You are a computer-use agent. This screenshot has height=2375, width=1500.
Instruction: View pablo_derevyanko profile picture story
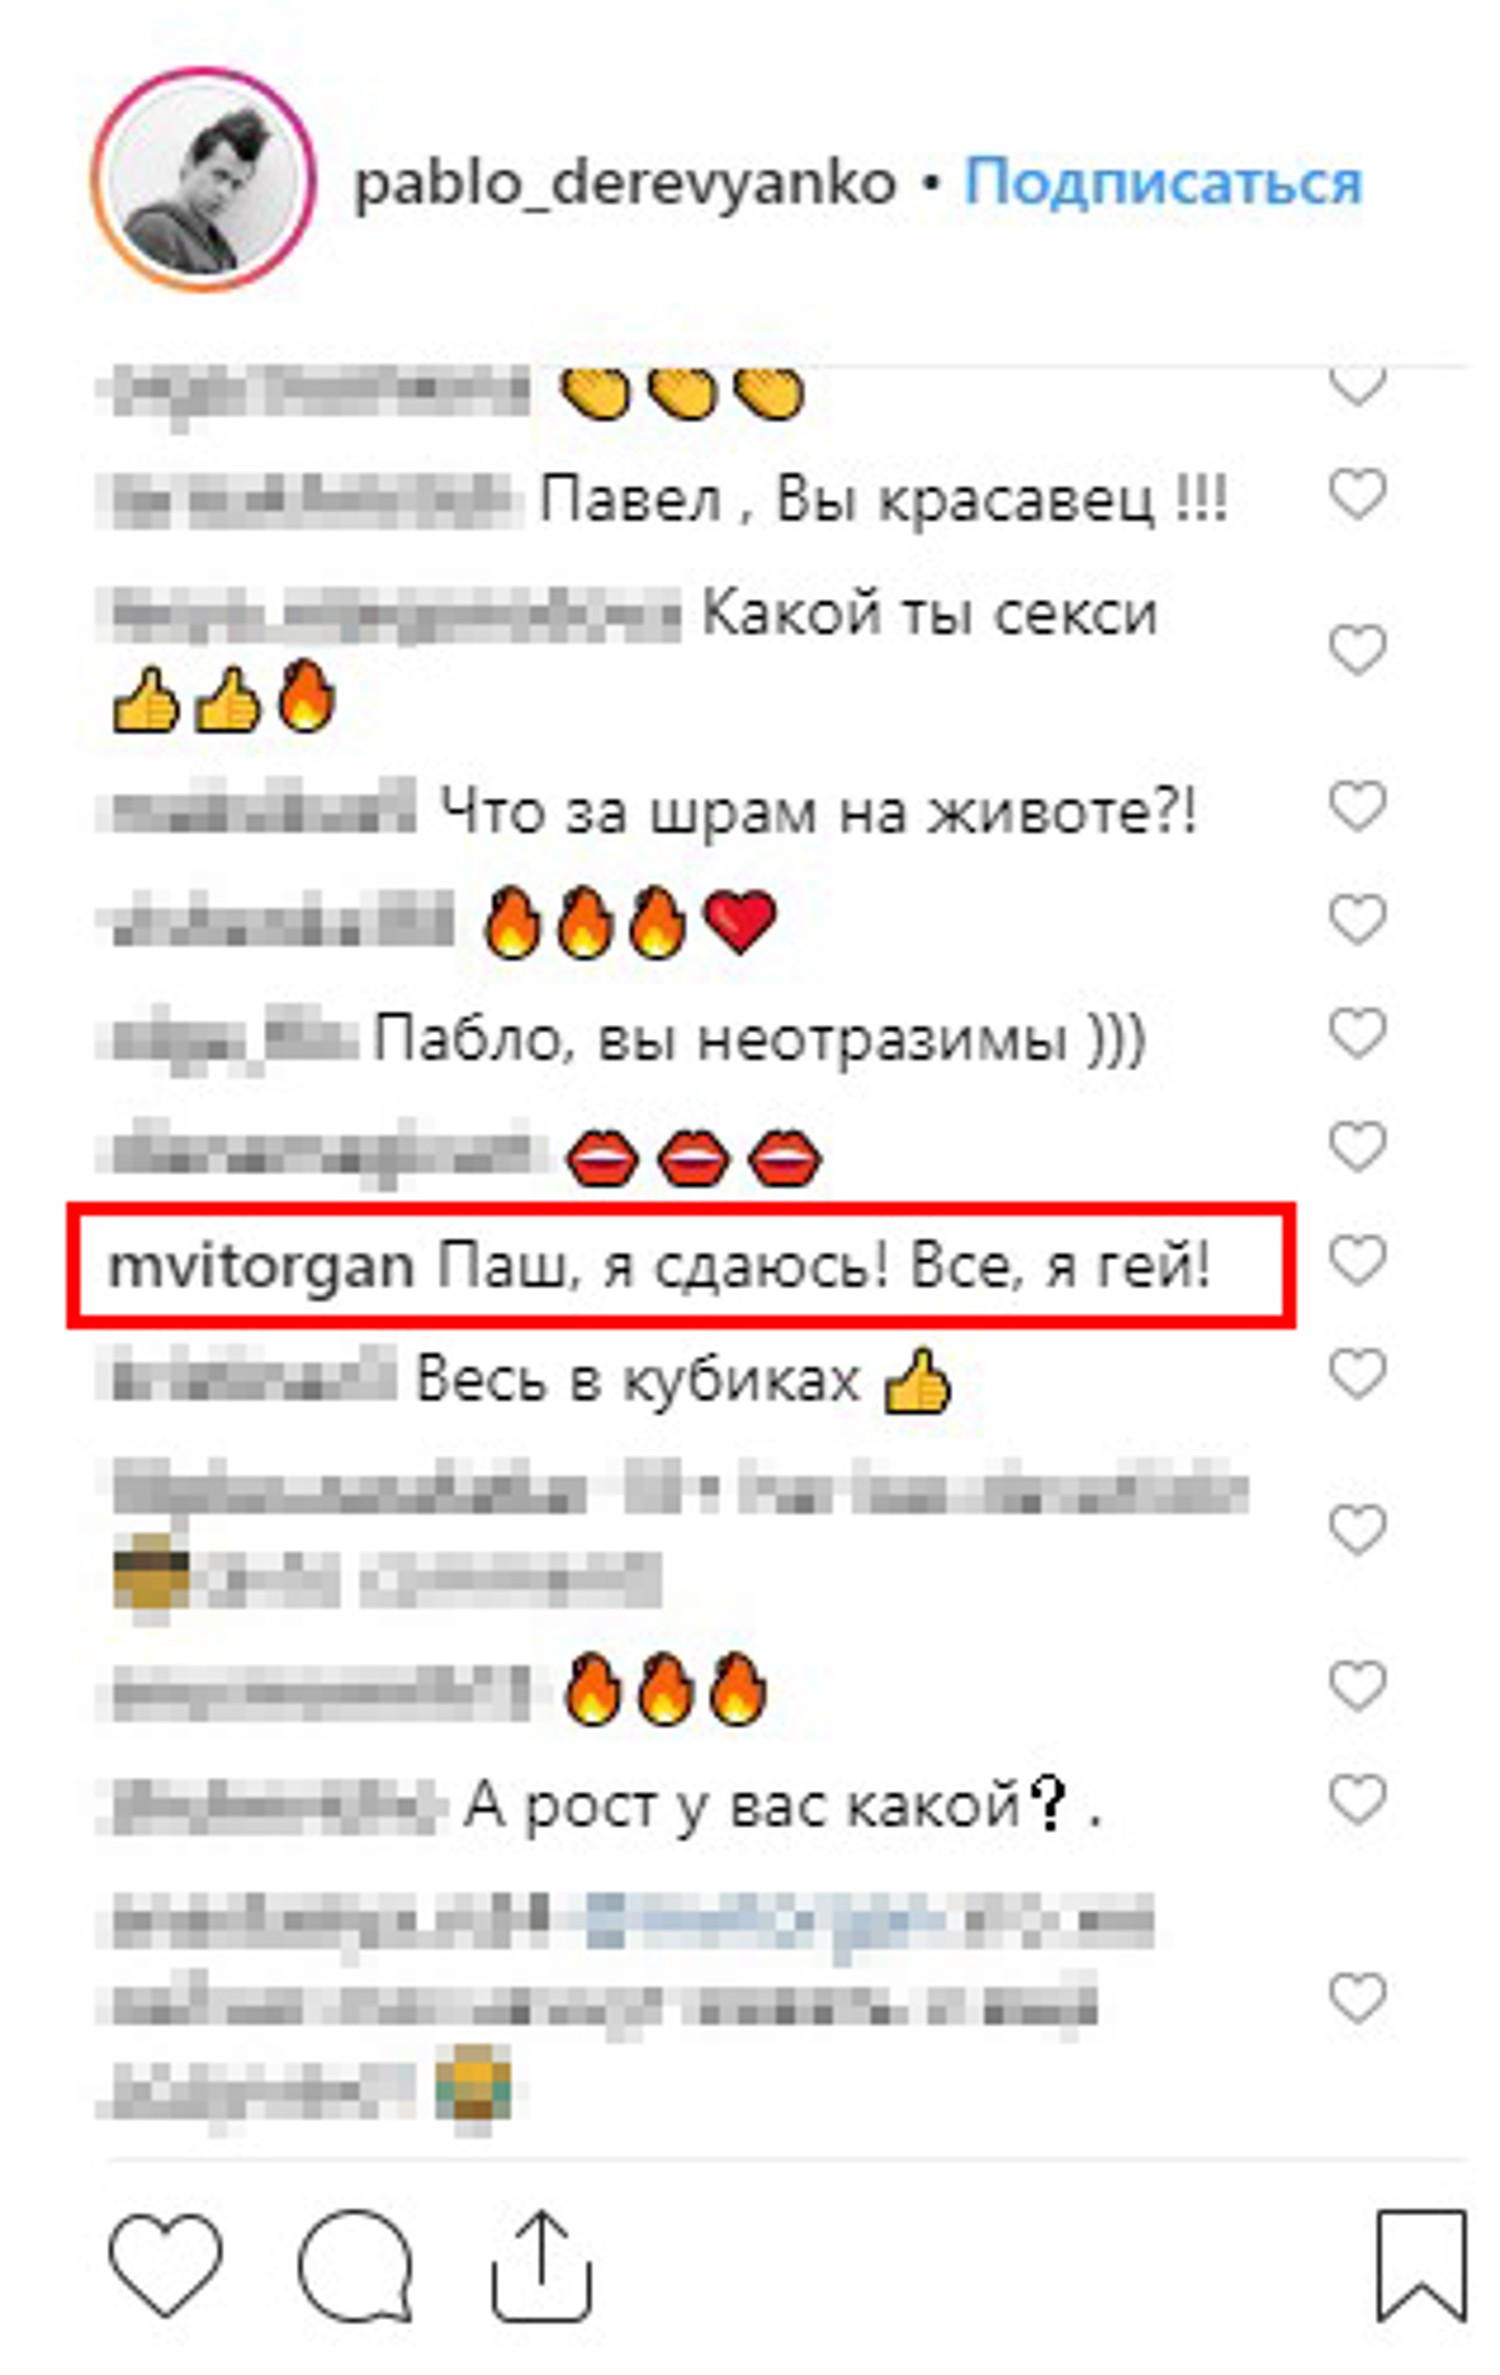pyautogui.click(x=204, y=180)
